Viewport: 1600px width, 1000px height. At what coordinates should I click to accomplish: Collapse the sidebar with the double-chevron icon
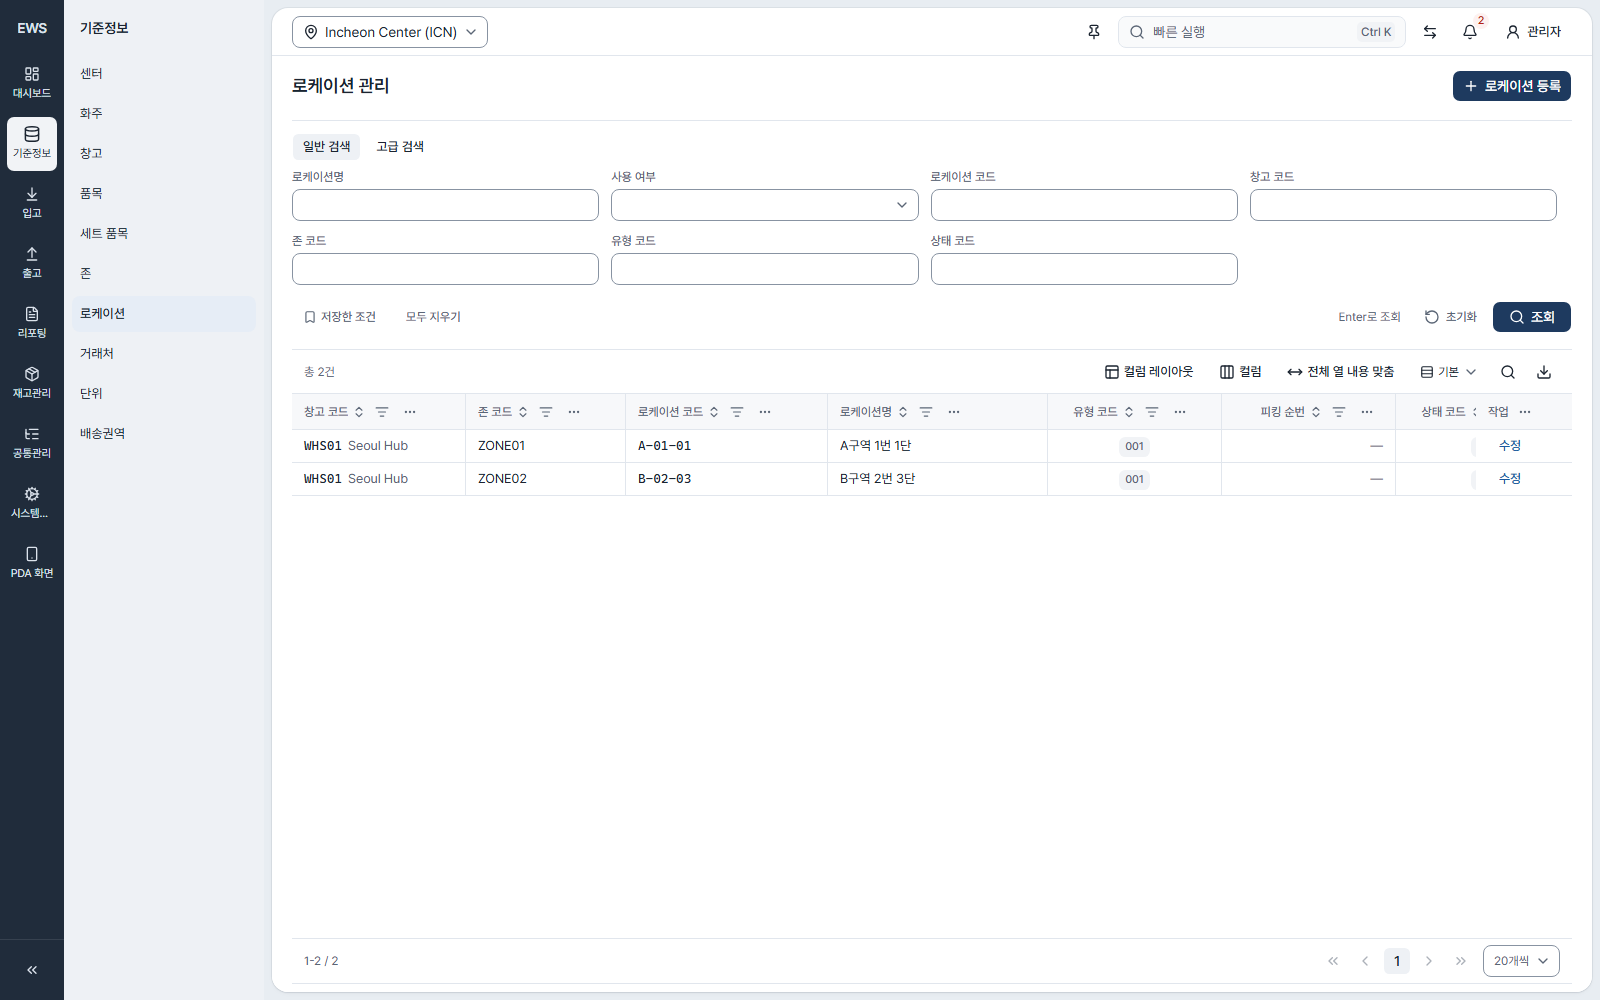(x=32, y=970)
